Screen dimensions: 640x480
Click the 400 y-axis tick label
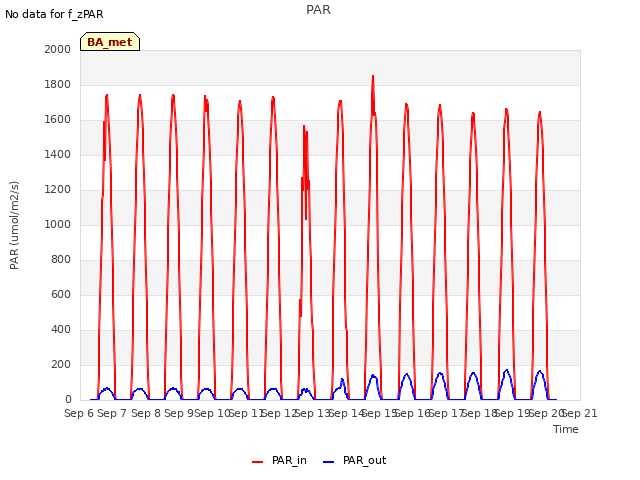click(x=61, y=329)
